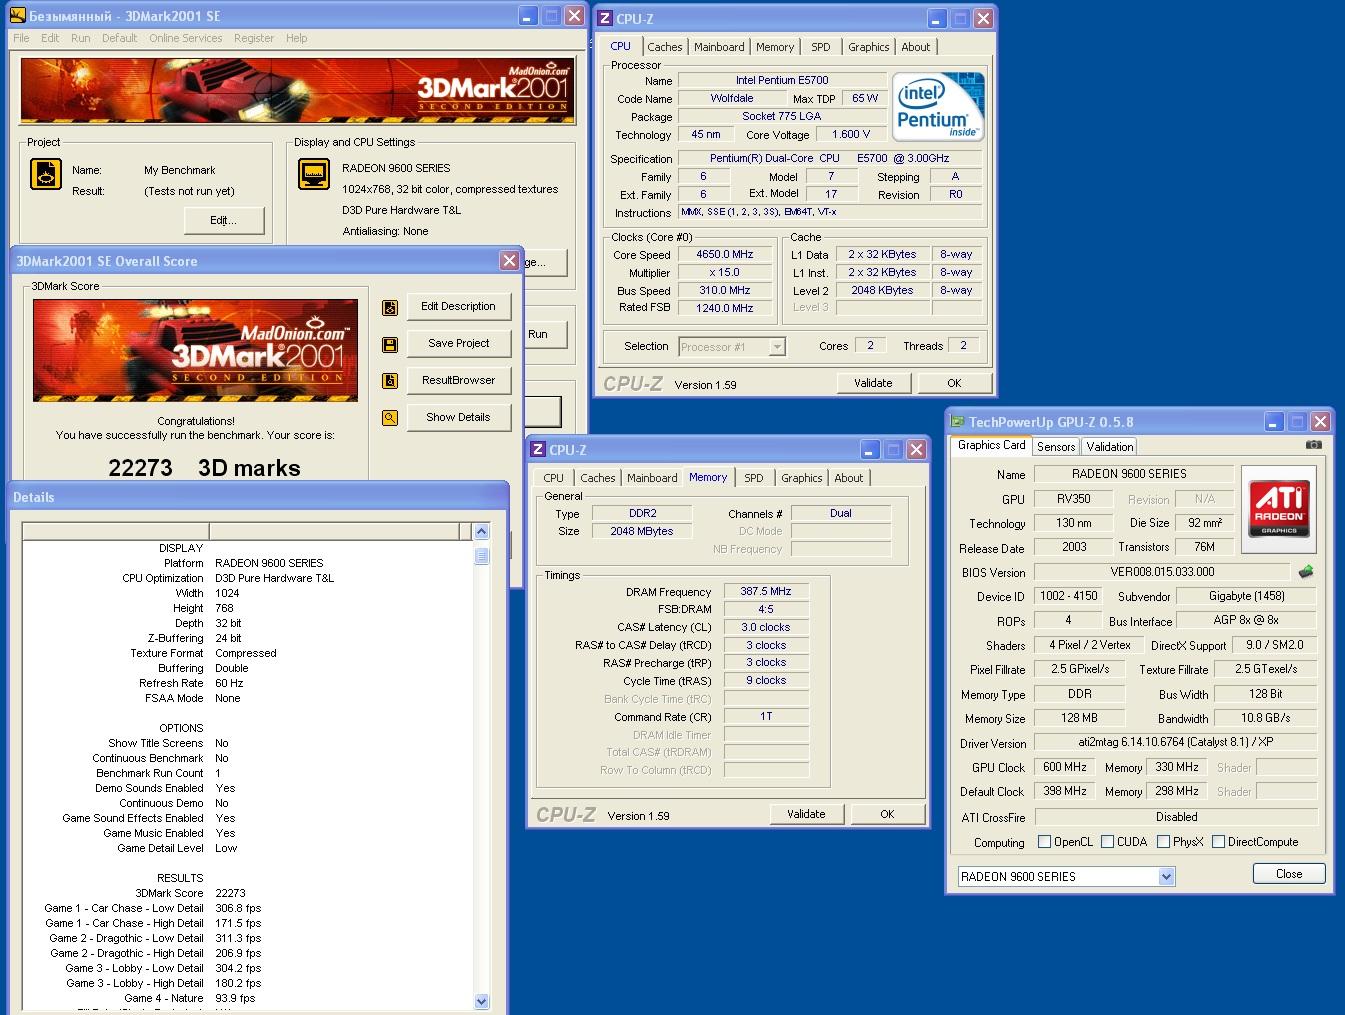
Task: Open the Processor #1 selection dropdown
Action: pos(777,347)
